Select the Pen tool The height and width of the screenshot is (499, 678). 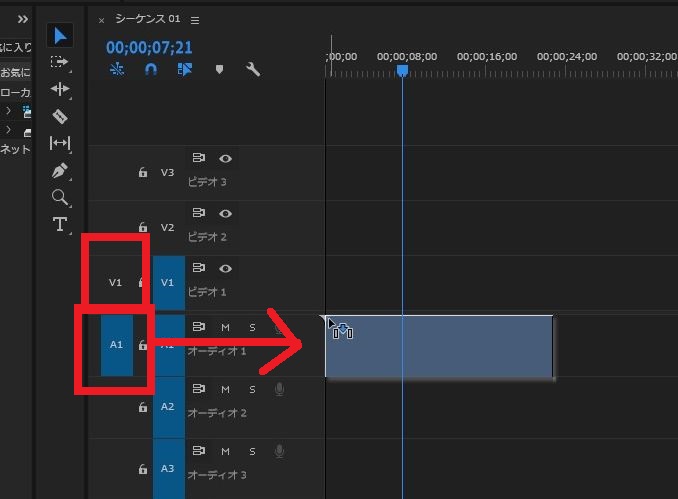60,170
